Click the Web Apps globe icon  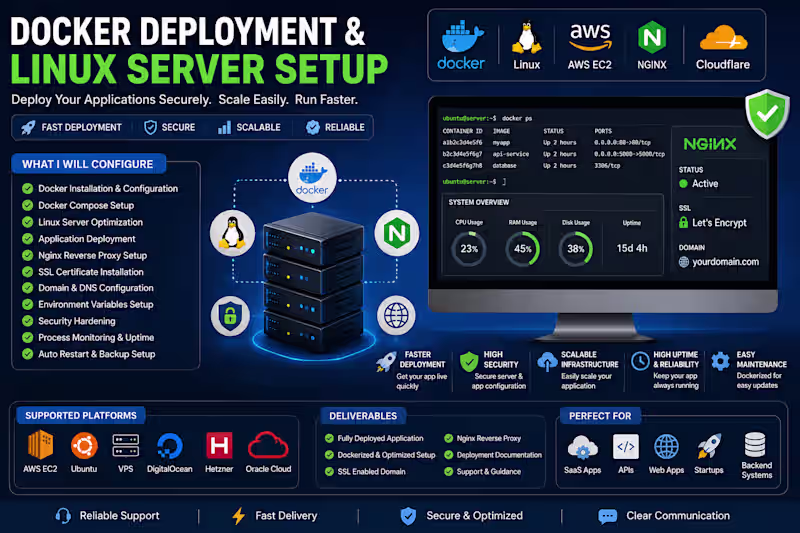(x=666, y=447)
